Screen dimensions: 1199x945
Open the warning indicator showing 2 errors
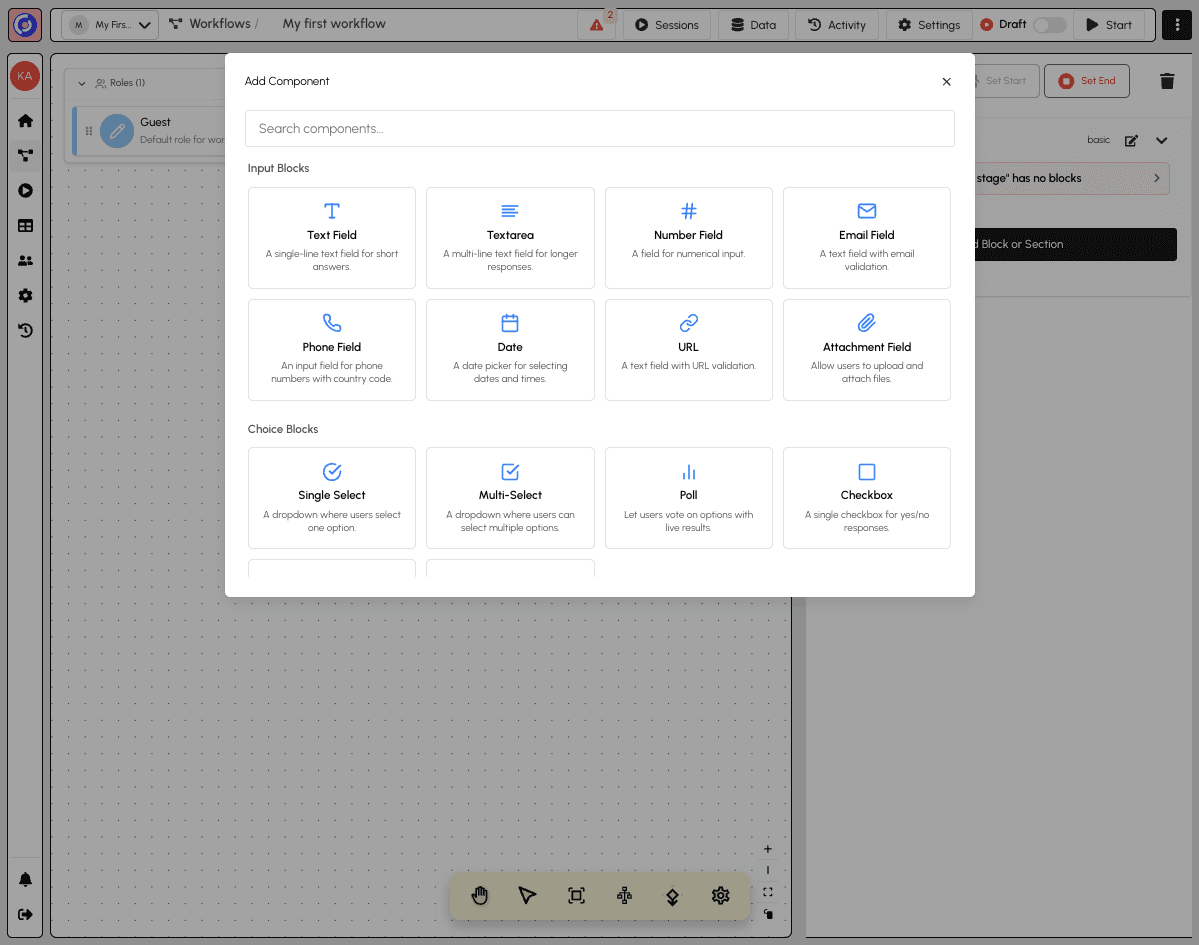click(597, 24)
